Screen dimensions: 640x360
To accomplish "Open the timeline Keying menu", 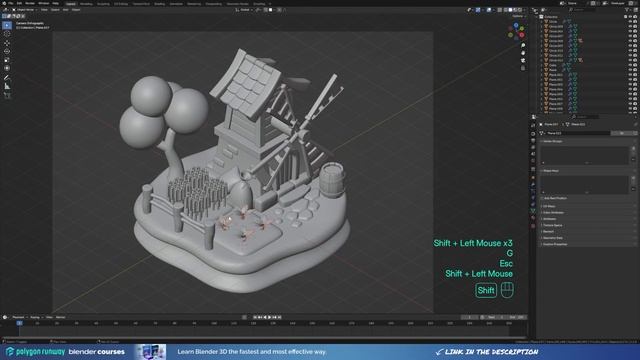I will 36,317.
